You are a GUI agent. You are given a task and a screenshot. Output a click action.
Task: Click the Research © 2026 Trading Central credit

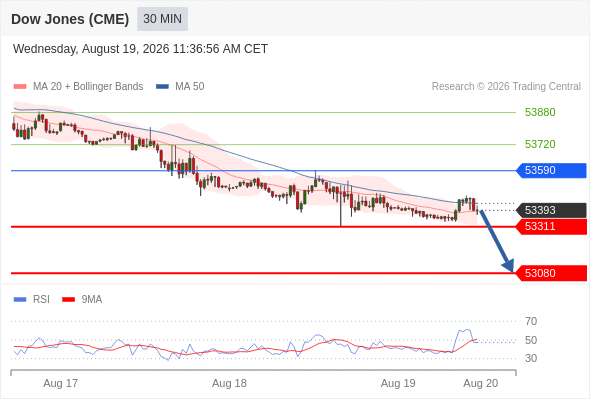(x=506, y=87)
